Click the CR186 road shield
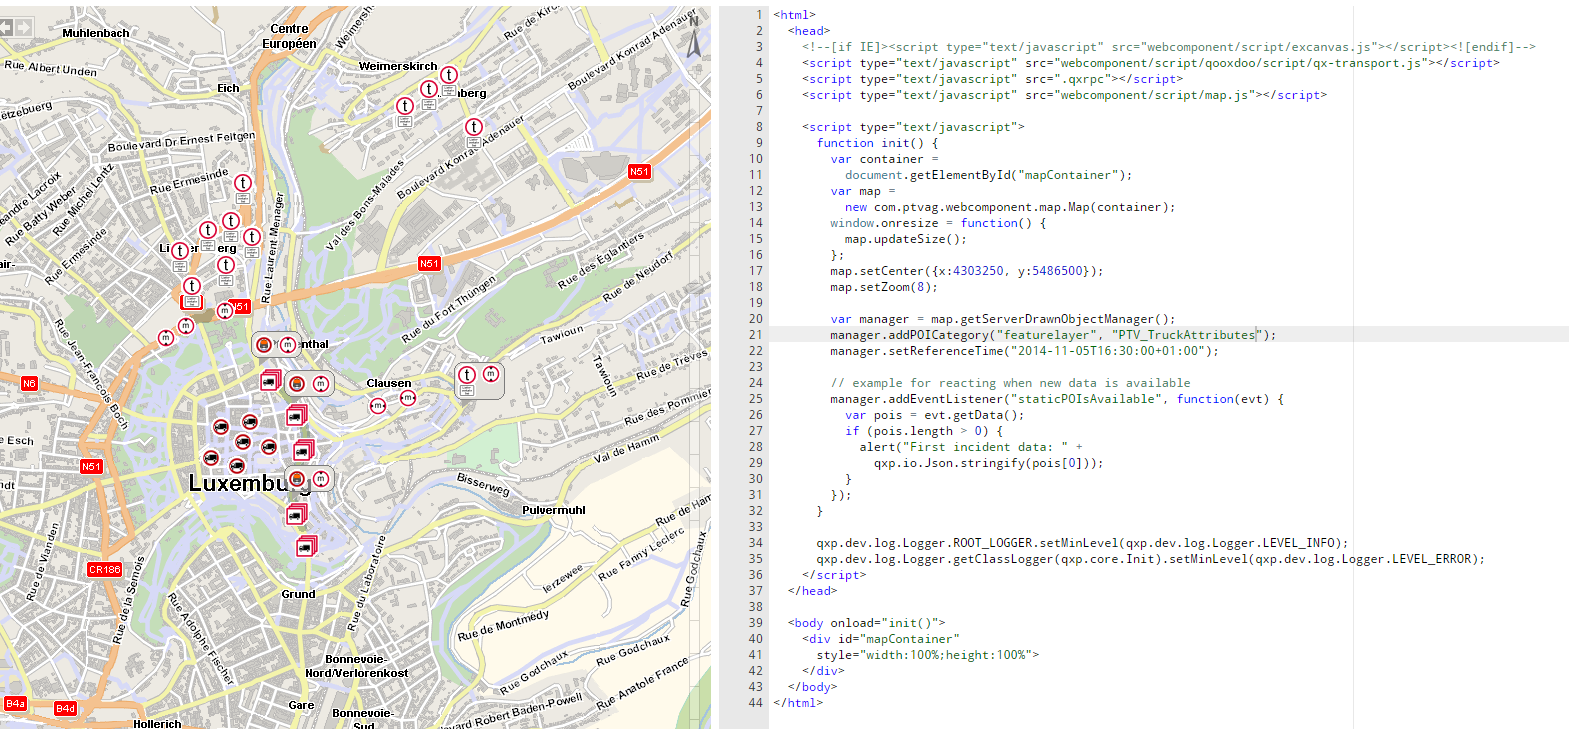The image size is (1569, 729). (x=104, y=569)
